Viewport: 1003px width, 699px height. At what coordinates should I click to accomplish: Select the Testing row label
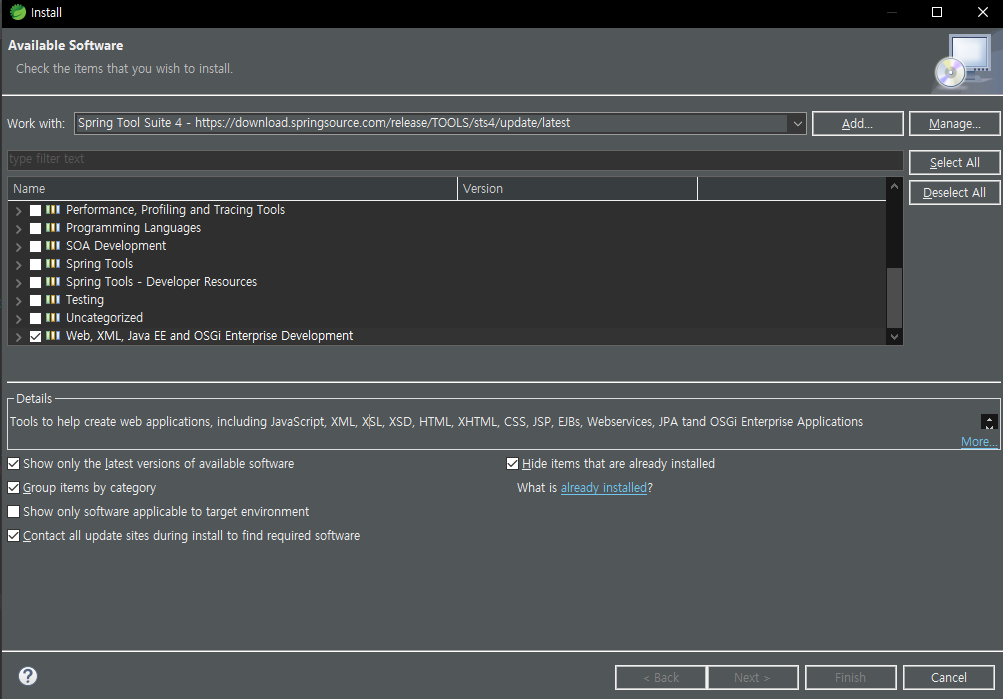(84, 299)
